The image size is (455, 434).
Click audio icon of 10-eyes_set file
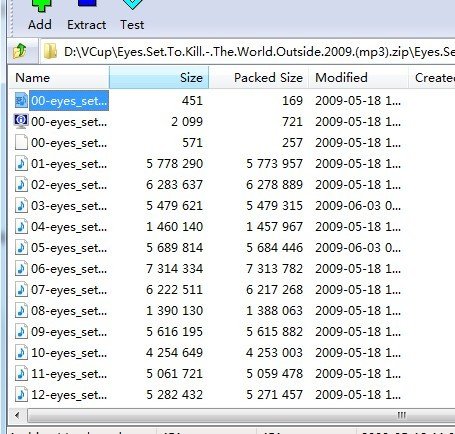tap(21, 353)
